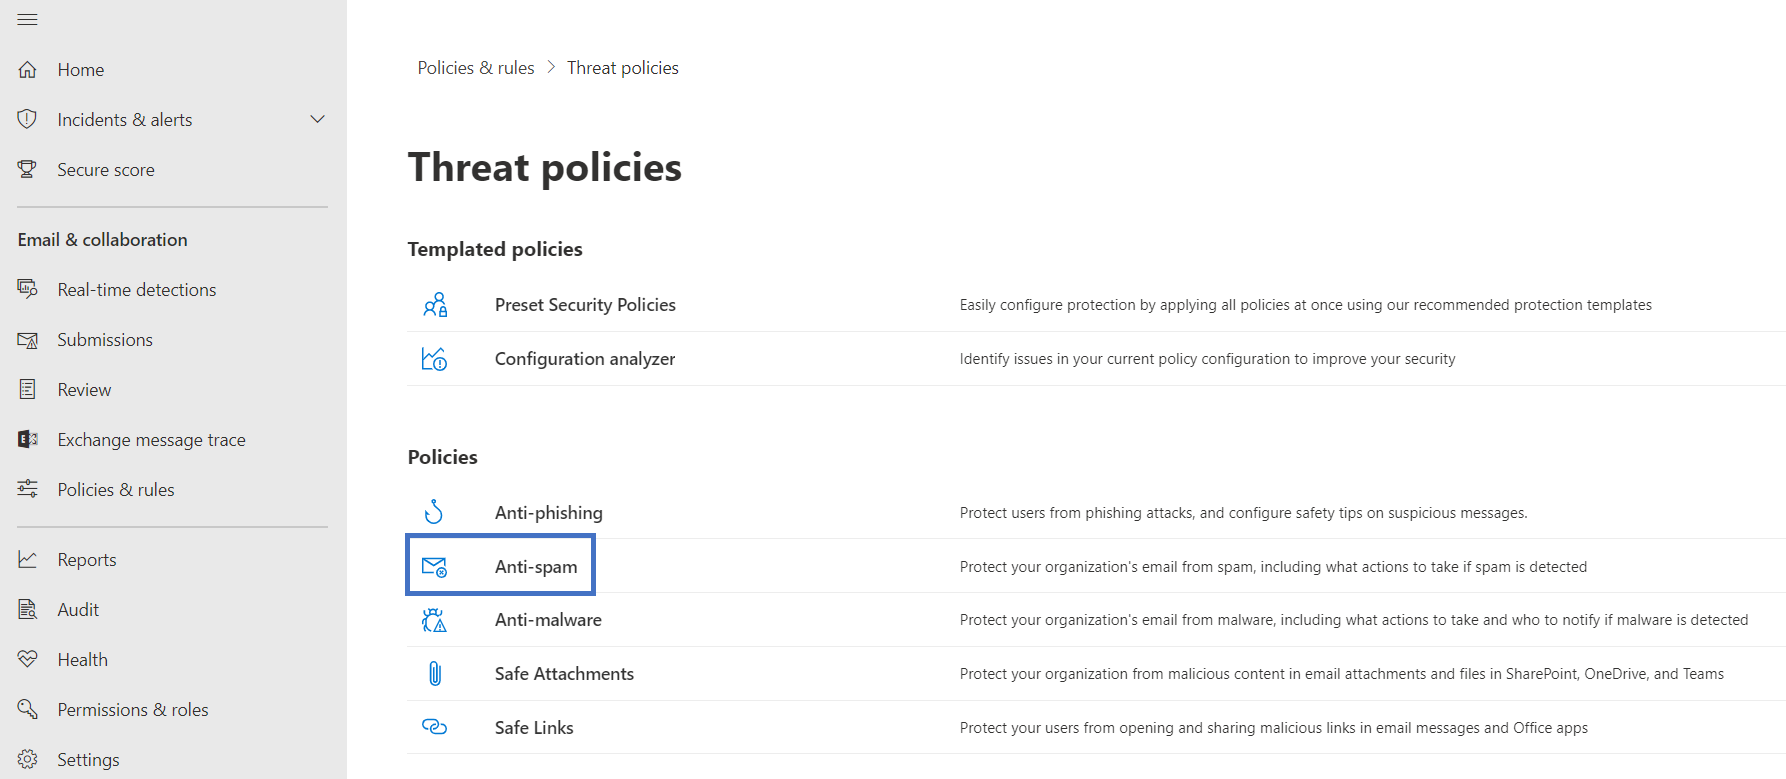The height and width of the screenshot is (779, 1786).
Task: Open the Anti-malware policy link
Action: click(548, 620)
